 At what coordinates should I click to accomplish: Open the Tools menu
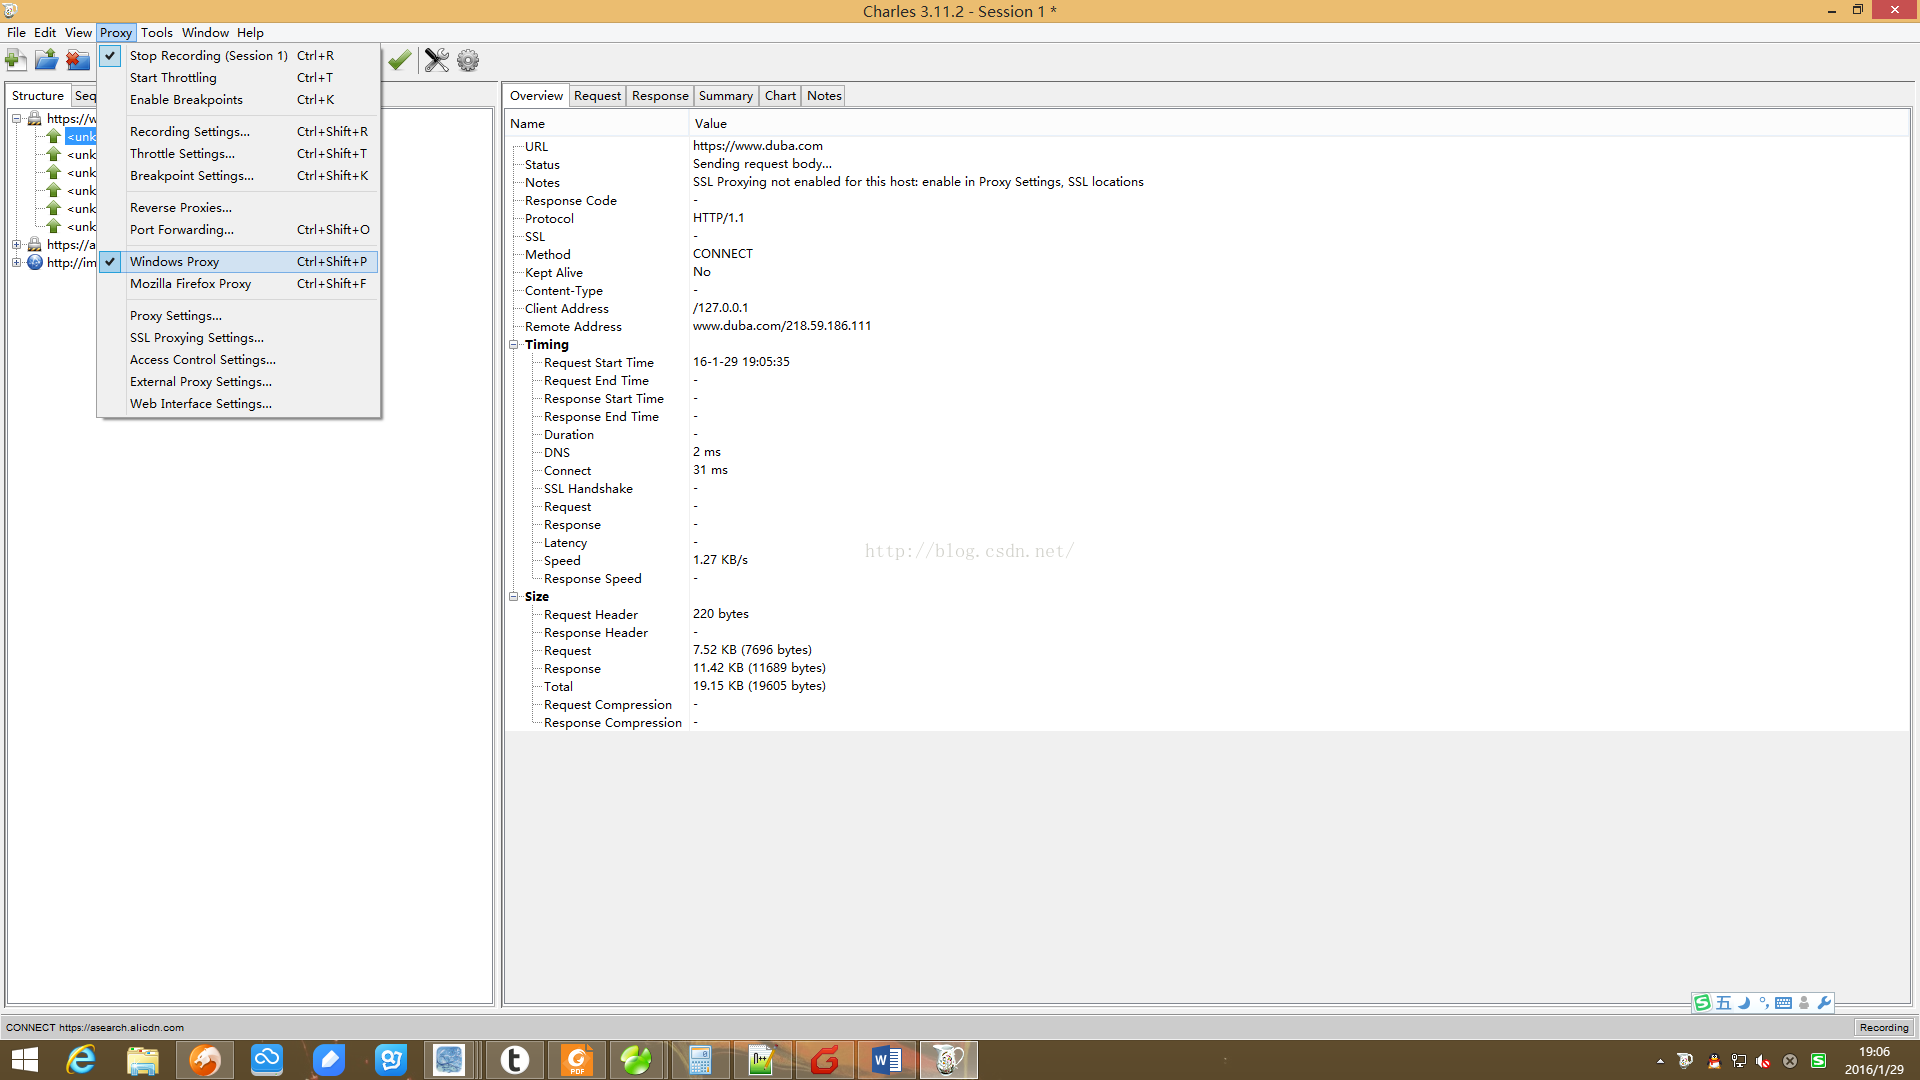[157, 32]
